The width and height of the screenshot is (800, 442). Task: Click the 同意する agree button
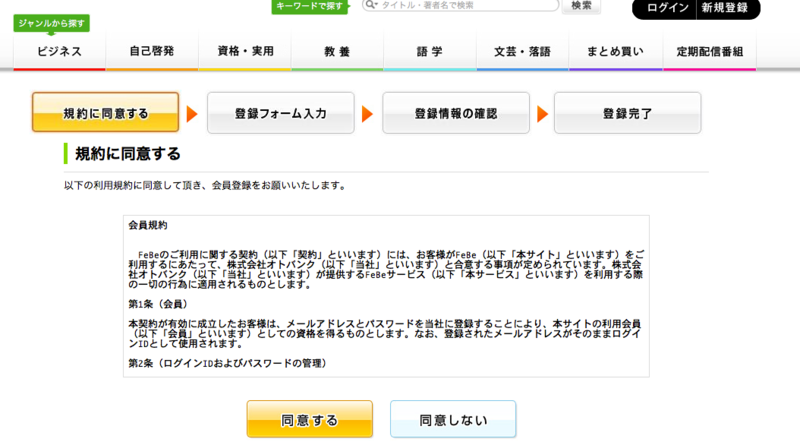[x=310, y=419]
